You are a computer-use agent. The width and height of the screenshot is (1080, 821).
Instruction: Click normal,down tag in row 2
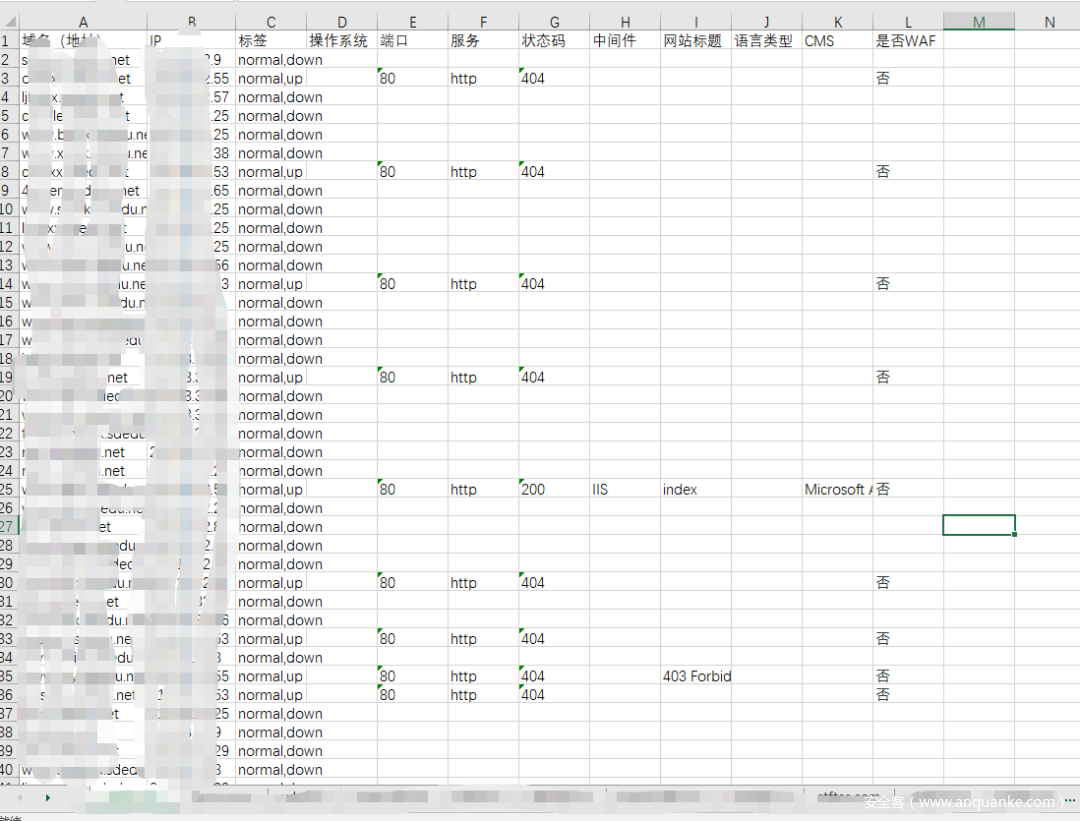[280, 60]
